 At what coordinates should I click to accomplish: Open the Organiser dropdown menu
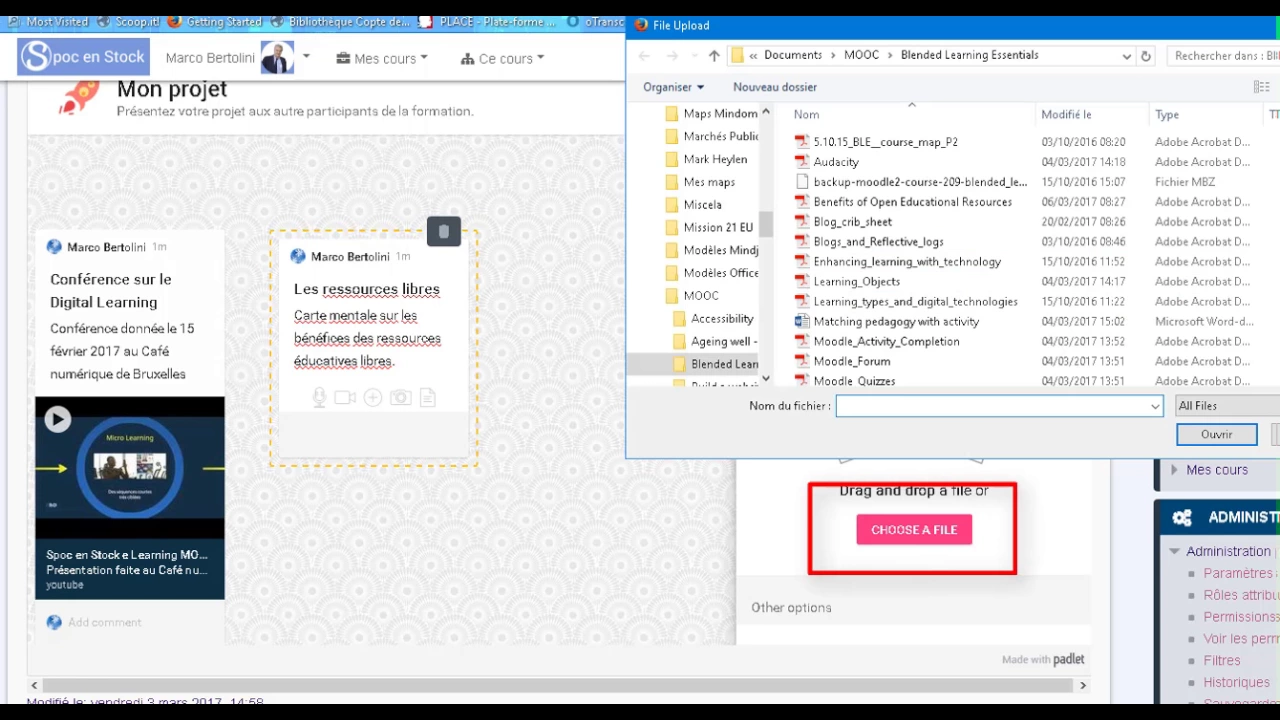(x=673, y=87)
